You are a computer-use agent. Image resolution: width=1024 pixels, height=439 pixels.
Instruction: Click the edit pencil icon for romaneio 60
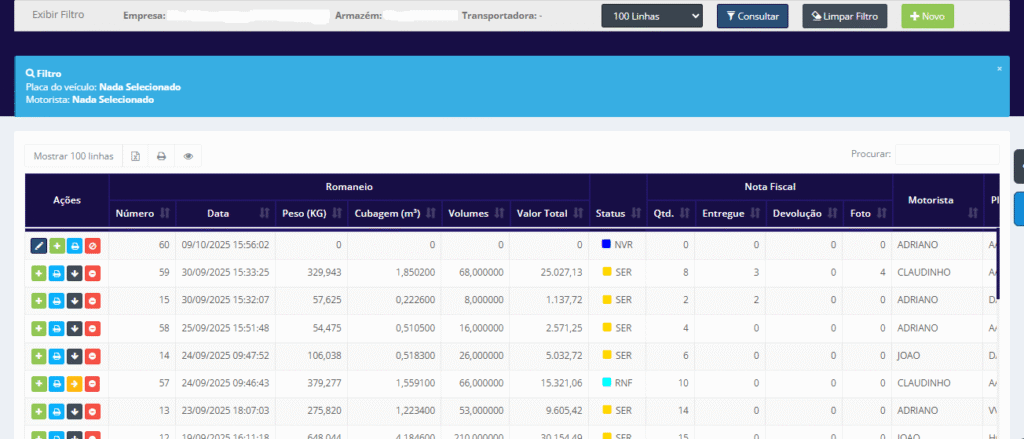(x=39, y=245)
